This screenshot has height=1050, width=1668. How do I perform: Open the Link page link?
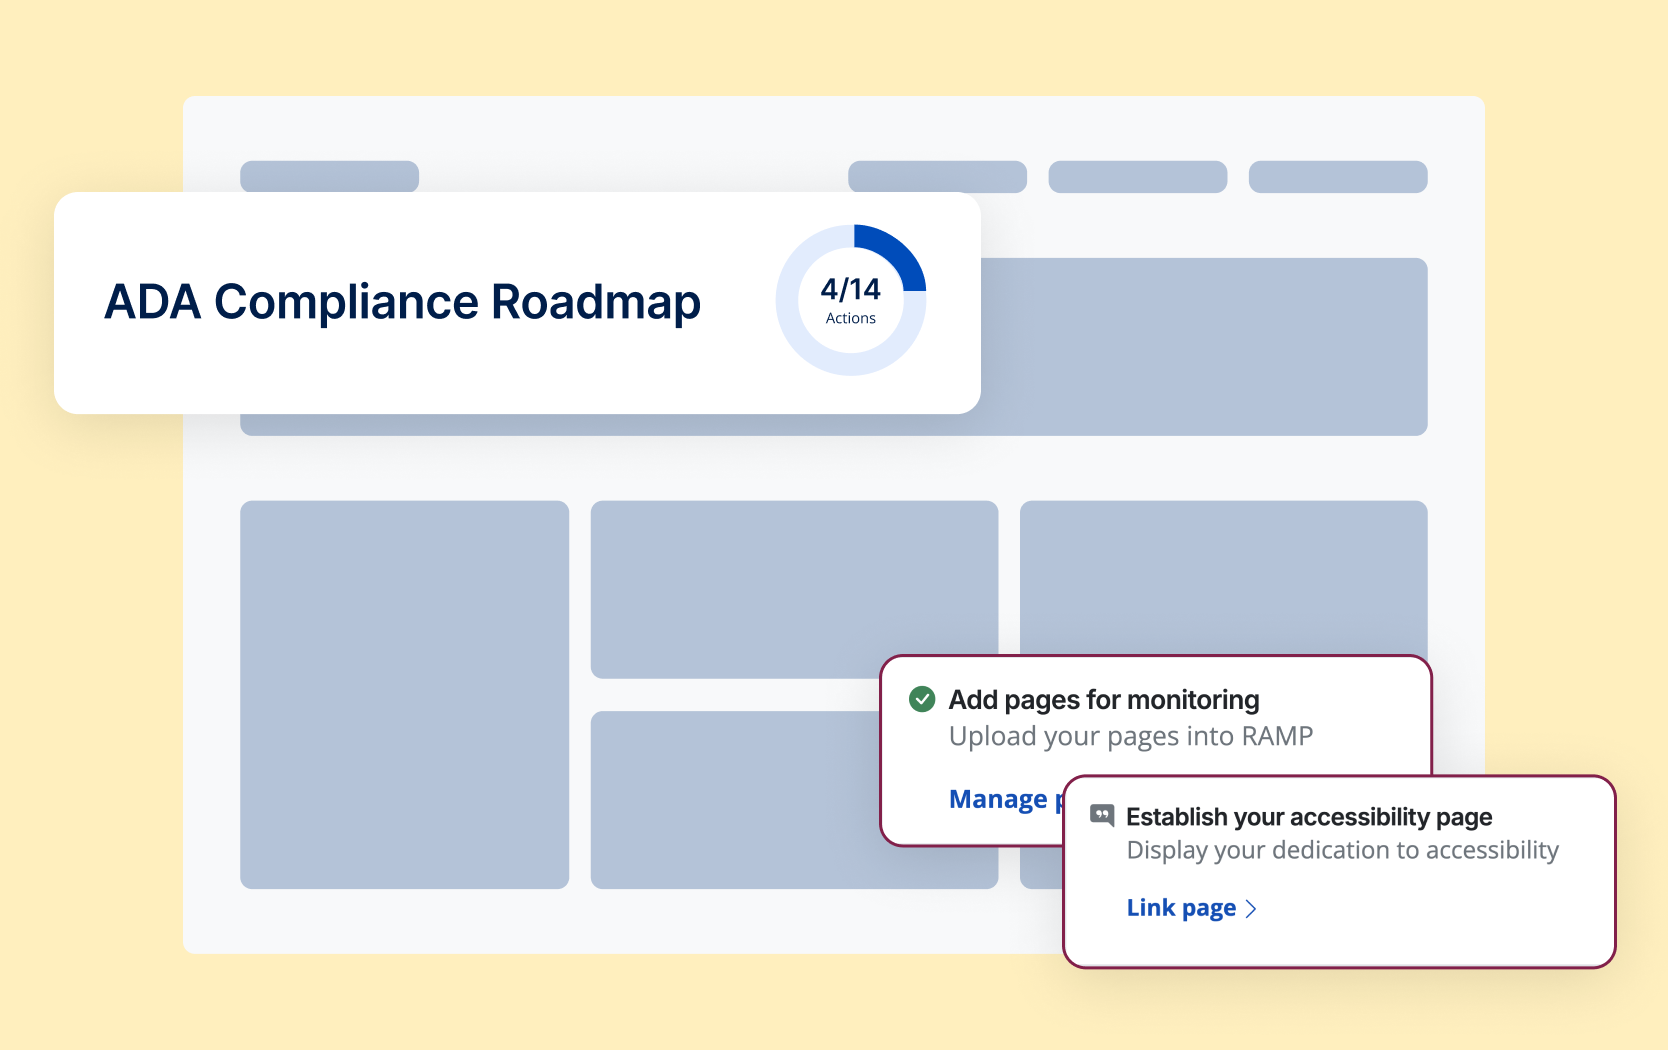(x=1181, y=908)
